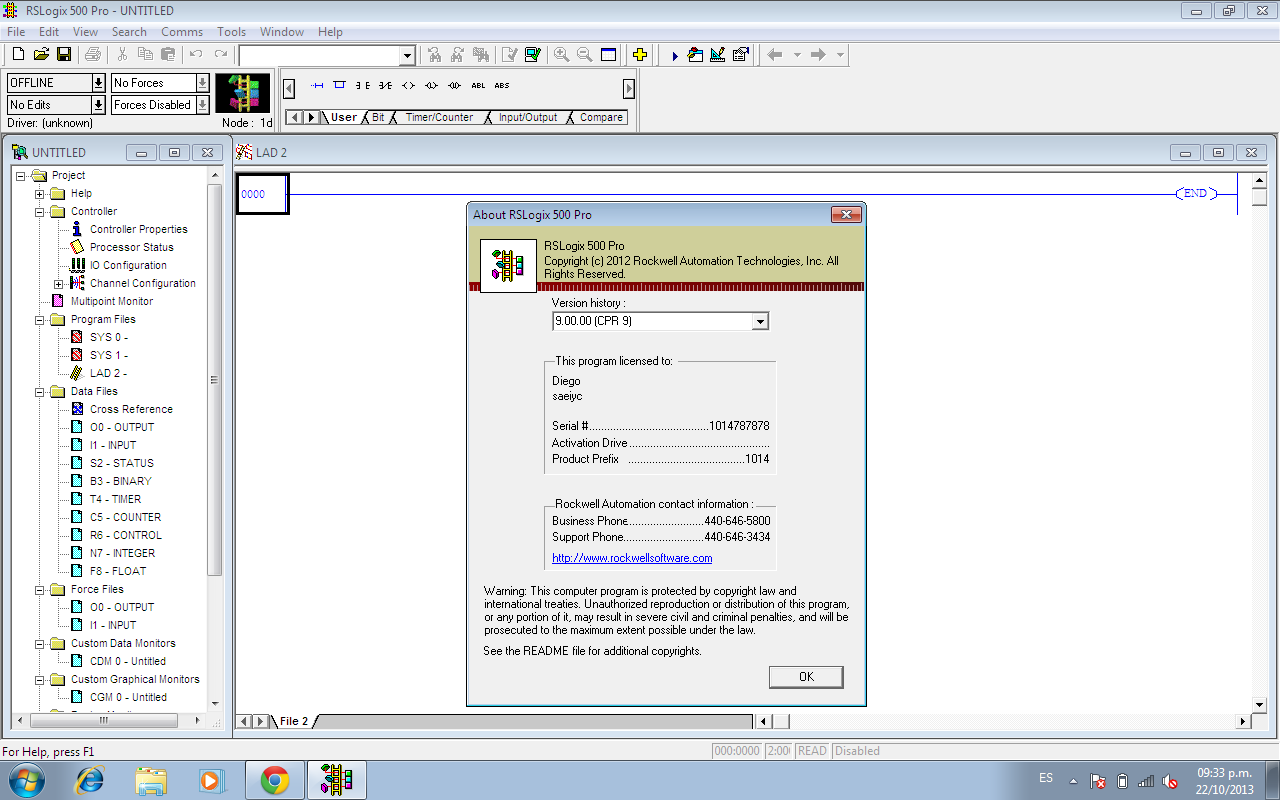Insert the ABL instruction
The width and height of the screenshot is (1280, 800).
click(x=478, y=86)
